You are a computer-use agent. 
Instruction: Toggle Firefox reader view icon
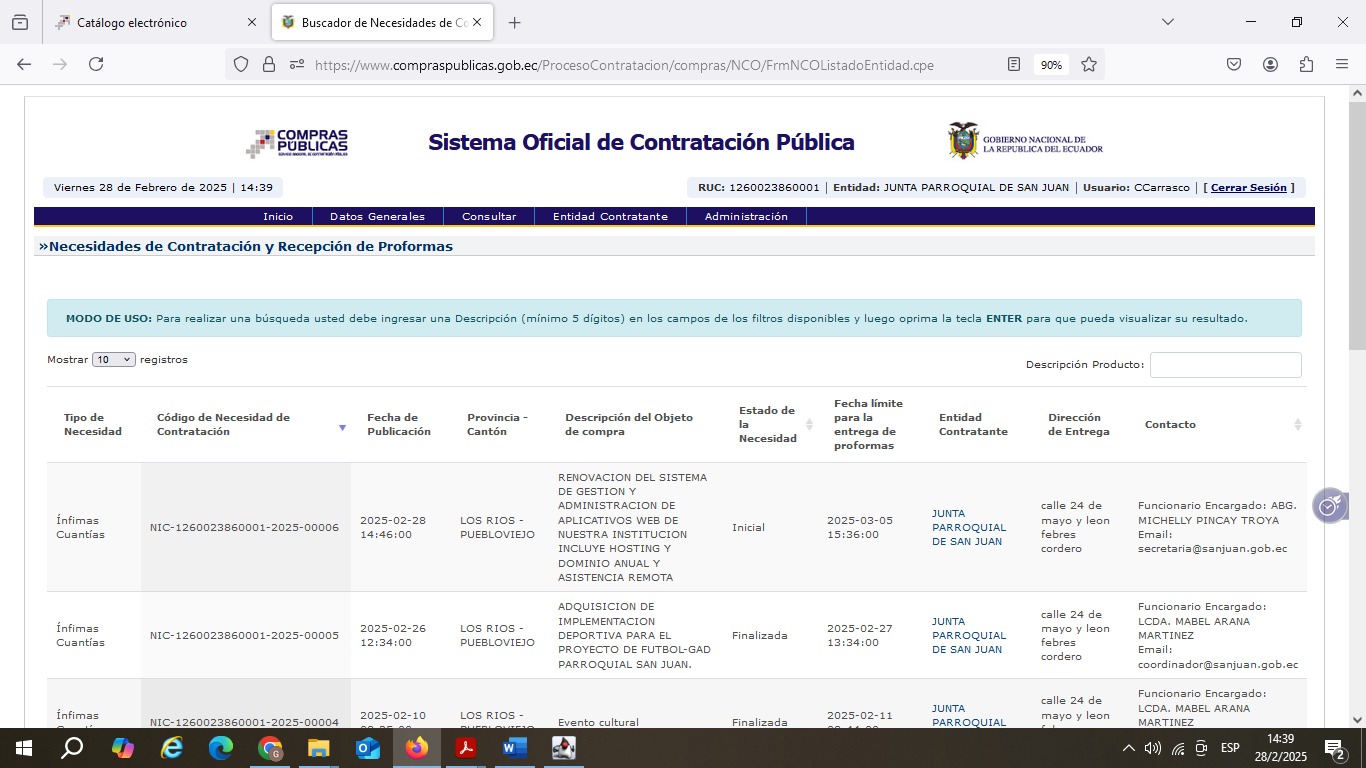pyautogui.click(x=1014, y=64)
